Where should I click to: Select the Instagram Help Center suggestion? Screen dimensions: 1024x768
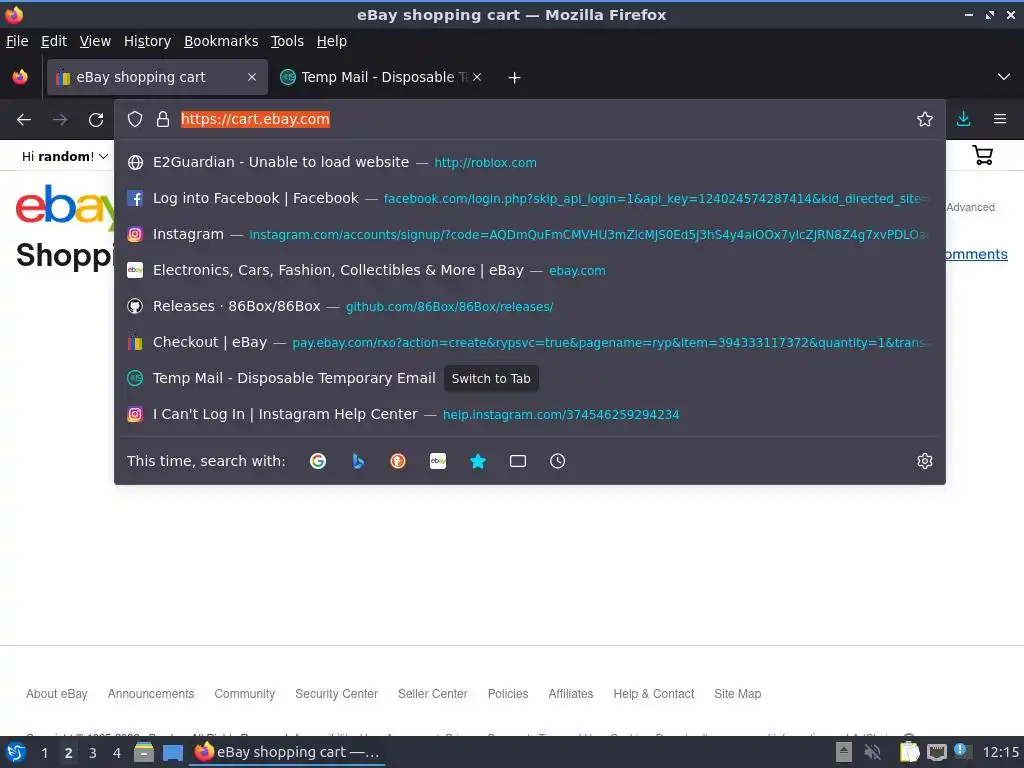click(530, 415)
